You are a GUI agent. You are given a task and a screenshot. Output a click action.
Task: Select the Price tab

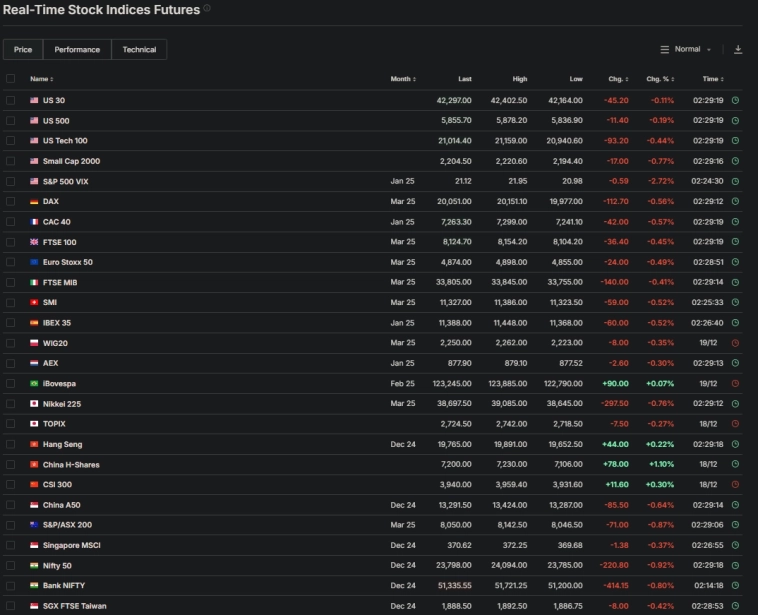(x=23, y=49)
